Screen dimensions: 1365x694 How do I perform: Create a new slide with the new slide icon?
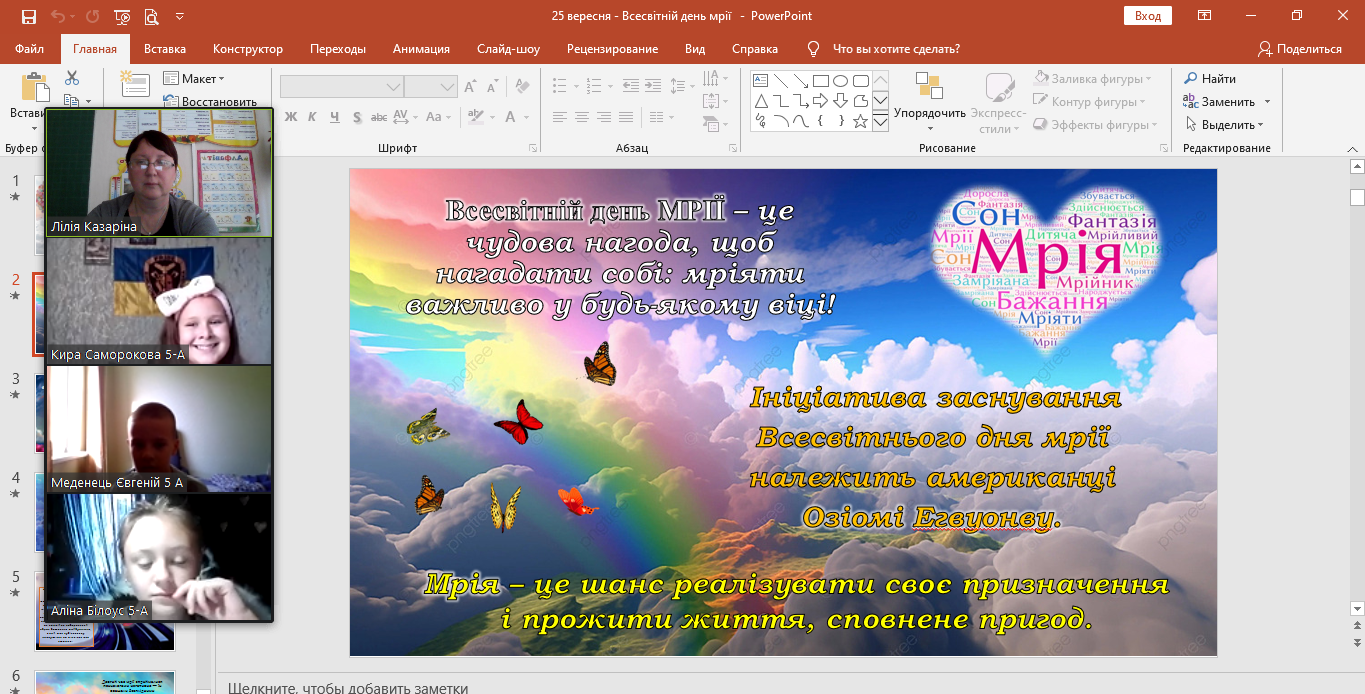135,86
